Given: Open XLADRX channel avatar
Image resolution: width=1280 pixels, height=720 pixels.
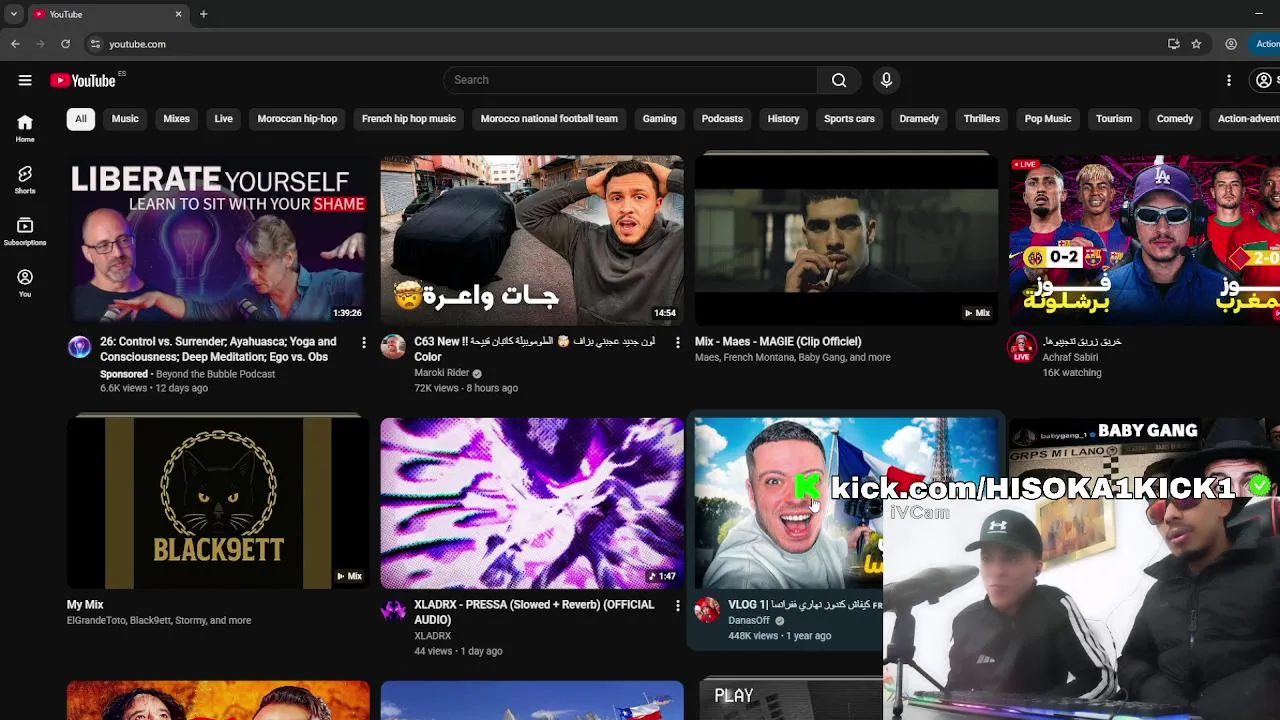Looking at the screenshot, I should pos(393,610).
